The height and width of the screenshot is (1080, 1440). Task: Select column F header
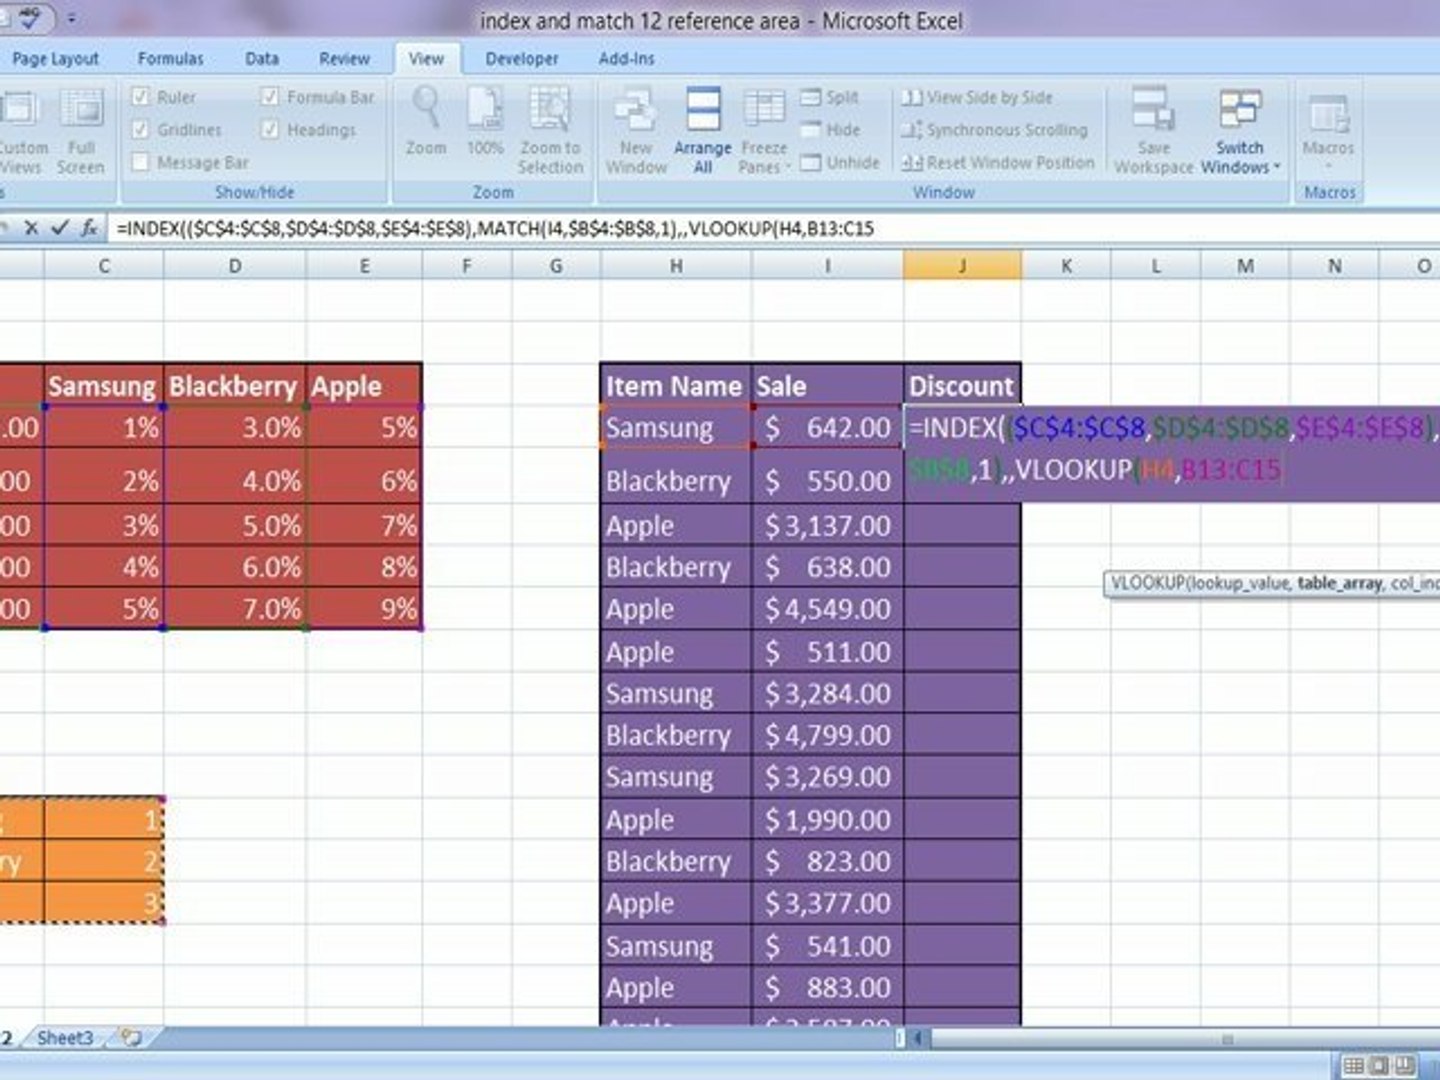click(x=467, y=266)
